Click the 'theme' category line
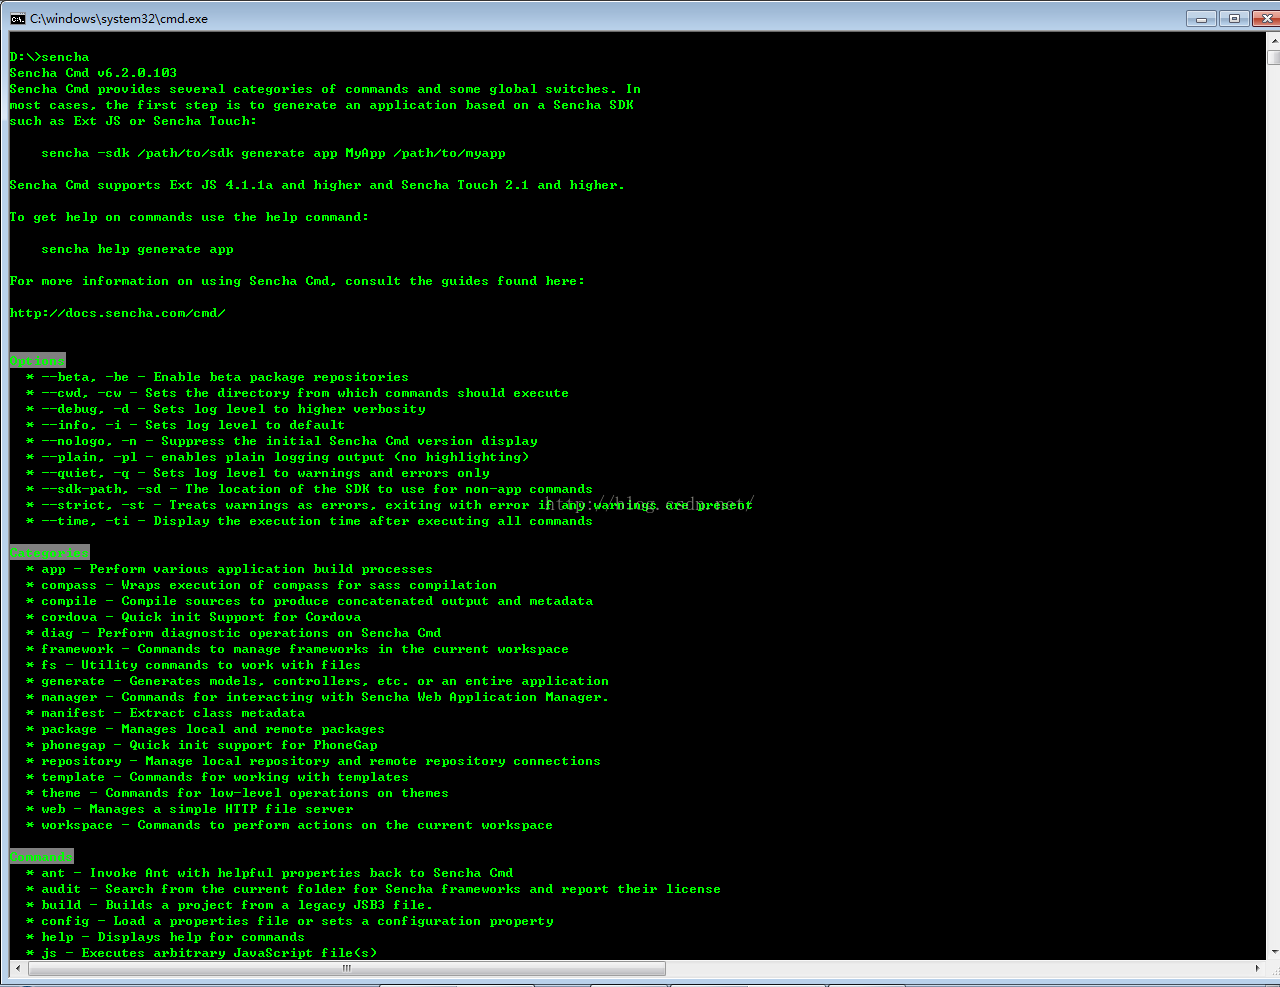This screenshot has width=1280, height=987. tap(237, 793)
